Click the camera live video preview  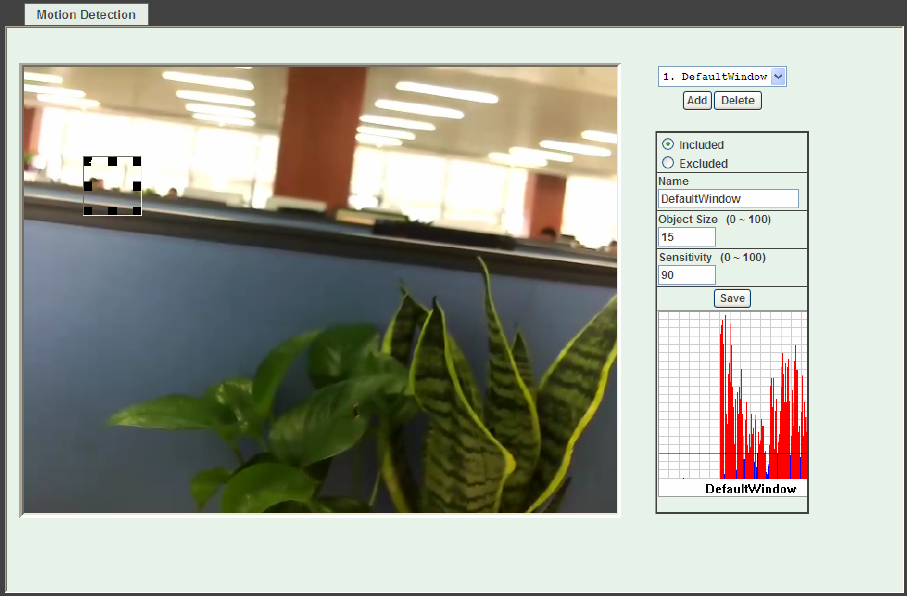(x=320, y=289)
